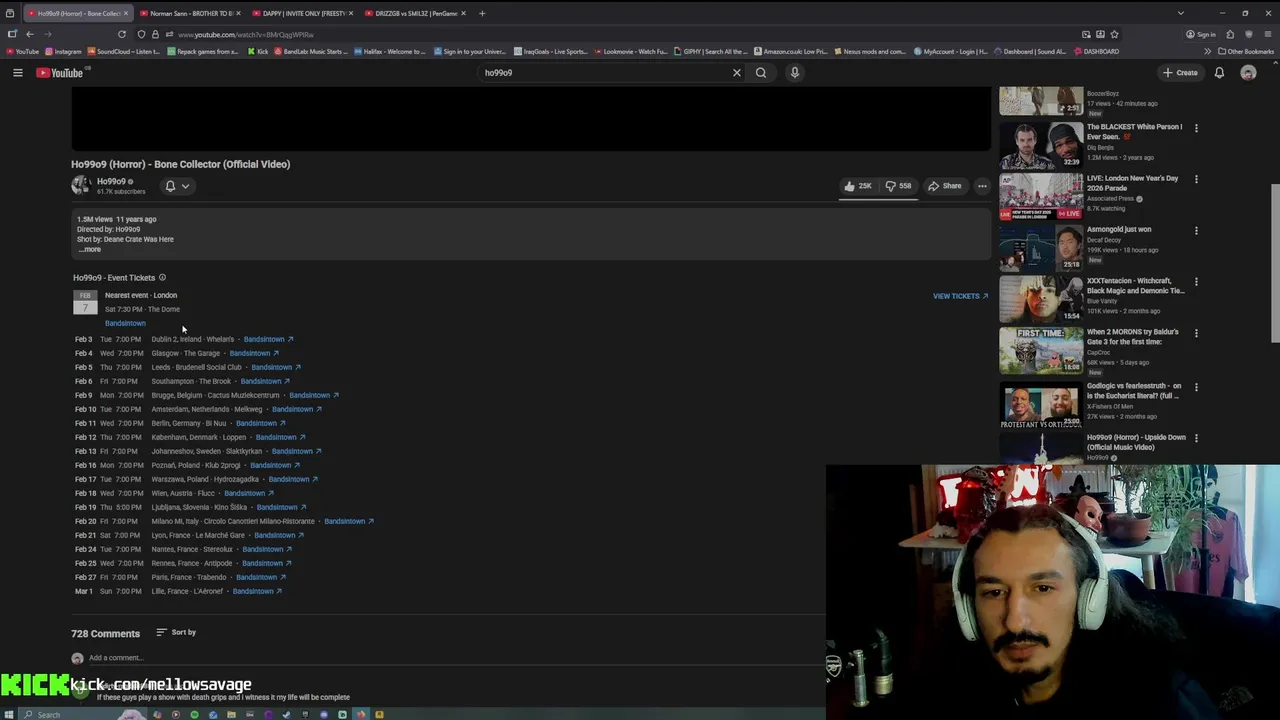Open Asmongold just won thumbnail
The image size is (1280, 720).
[x=1041, y=247]
